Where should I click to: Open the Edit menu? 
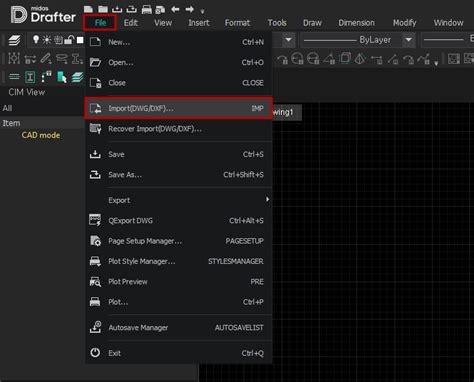coord(131,23)
